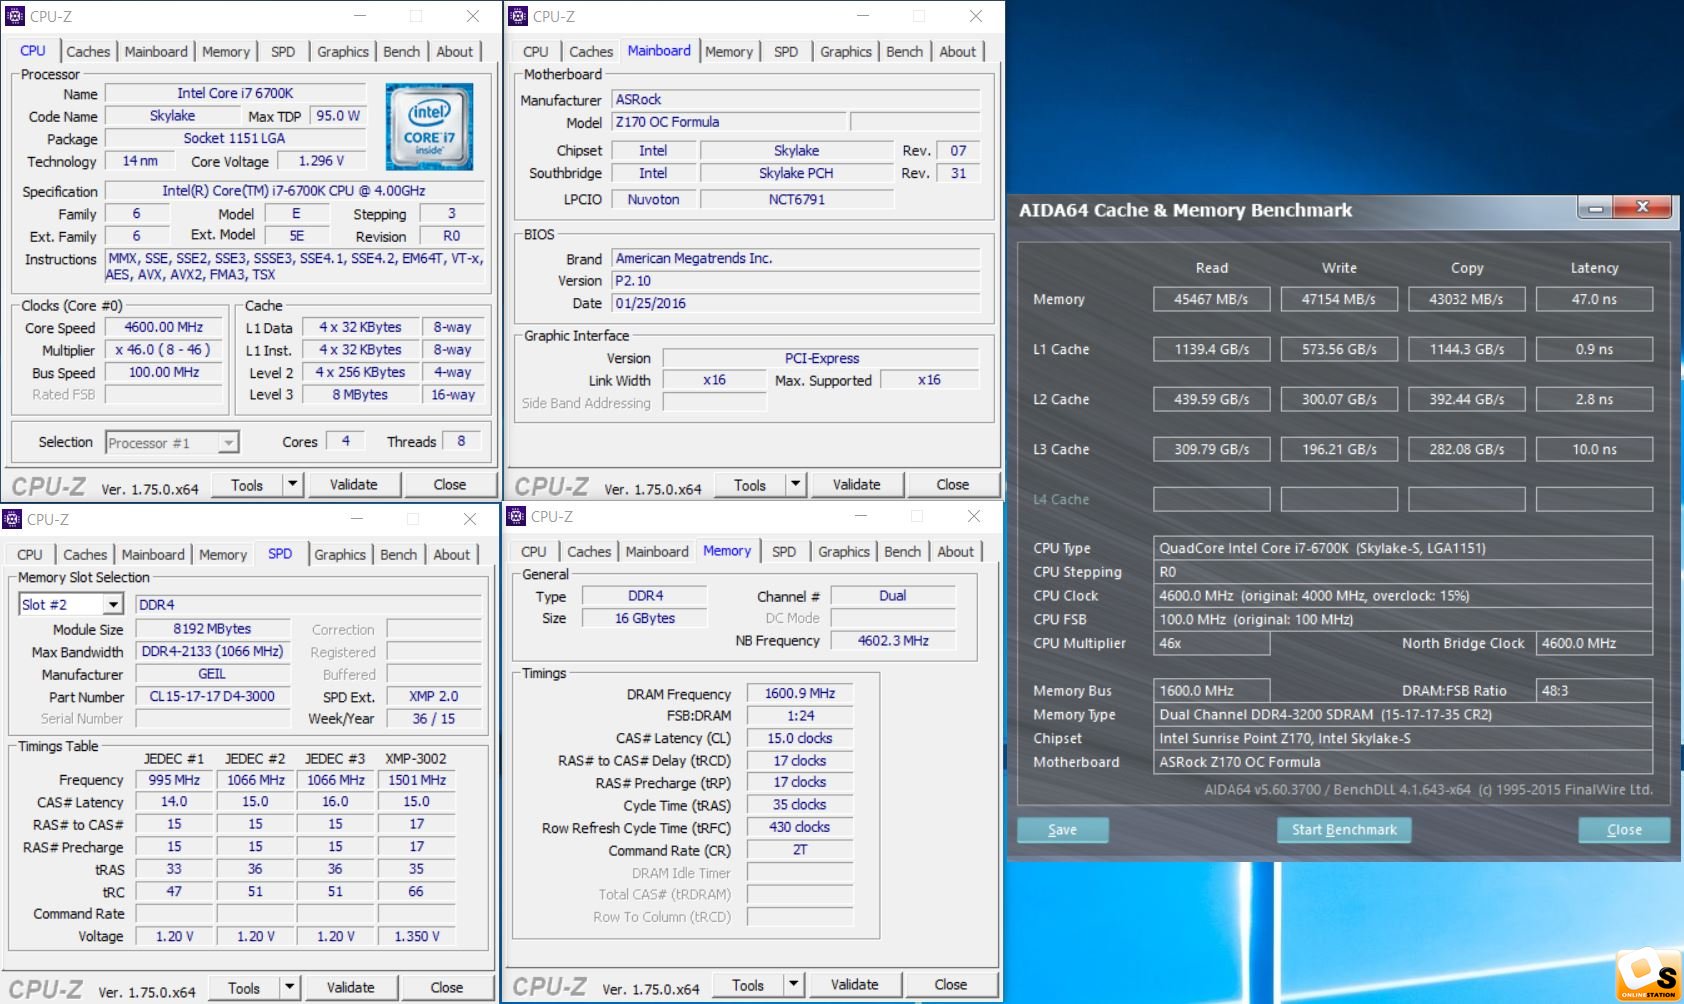This screenshot has width=1684, height=1004.
Task: Click the LPCIO value NCT6791
Action: [797, 199]
